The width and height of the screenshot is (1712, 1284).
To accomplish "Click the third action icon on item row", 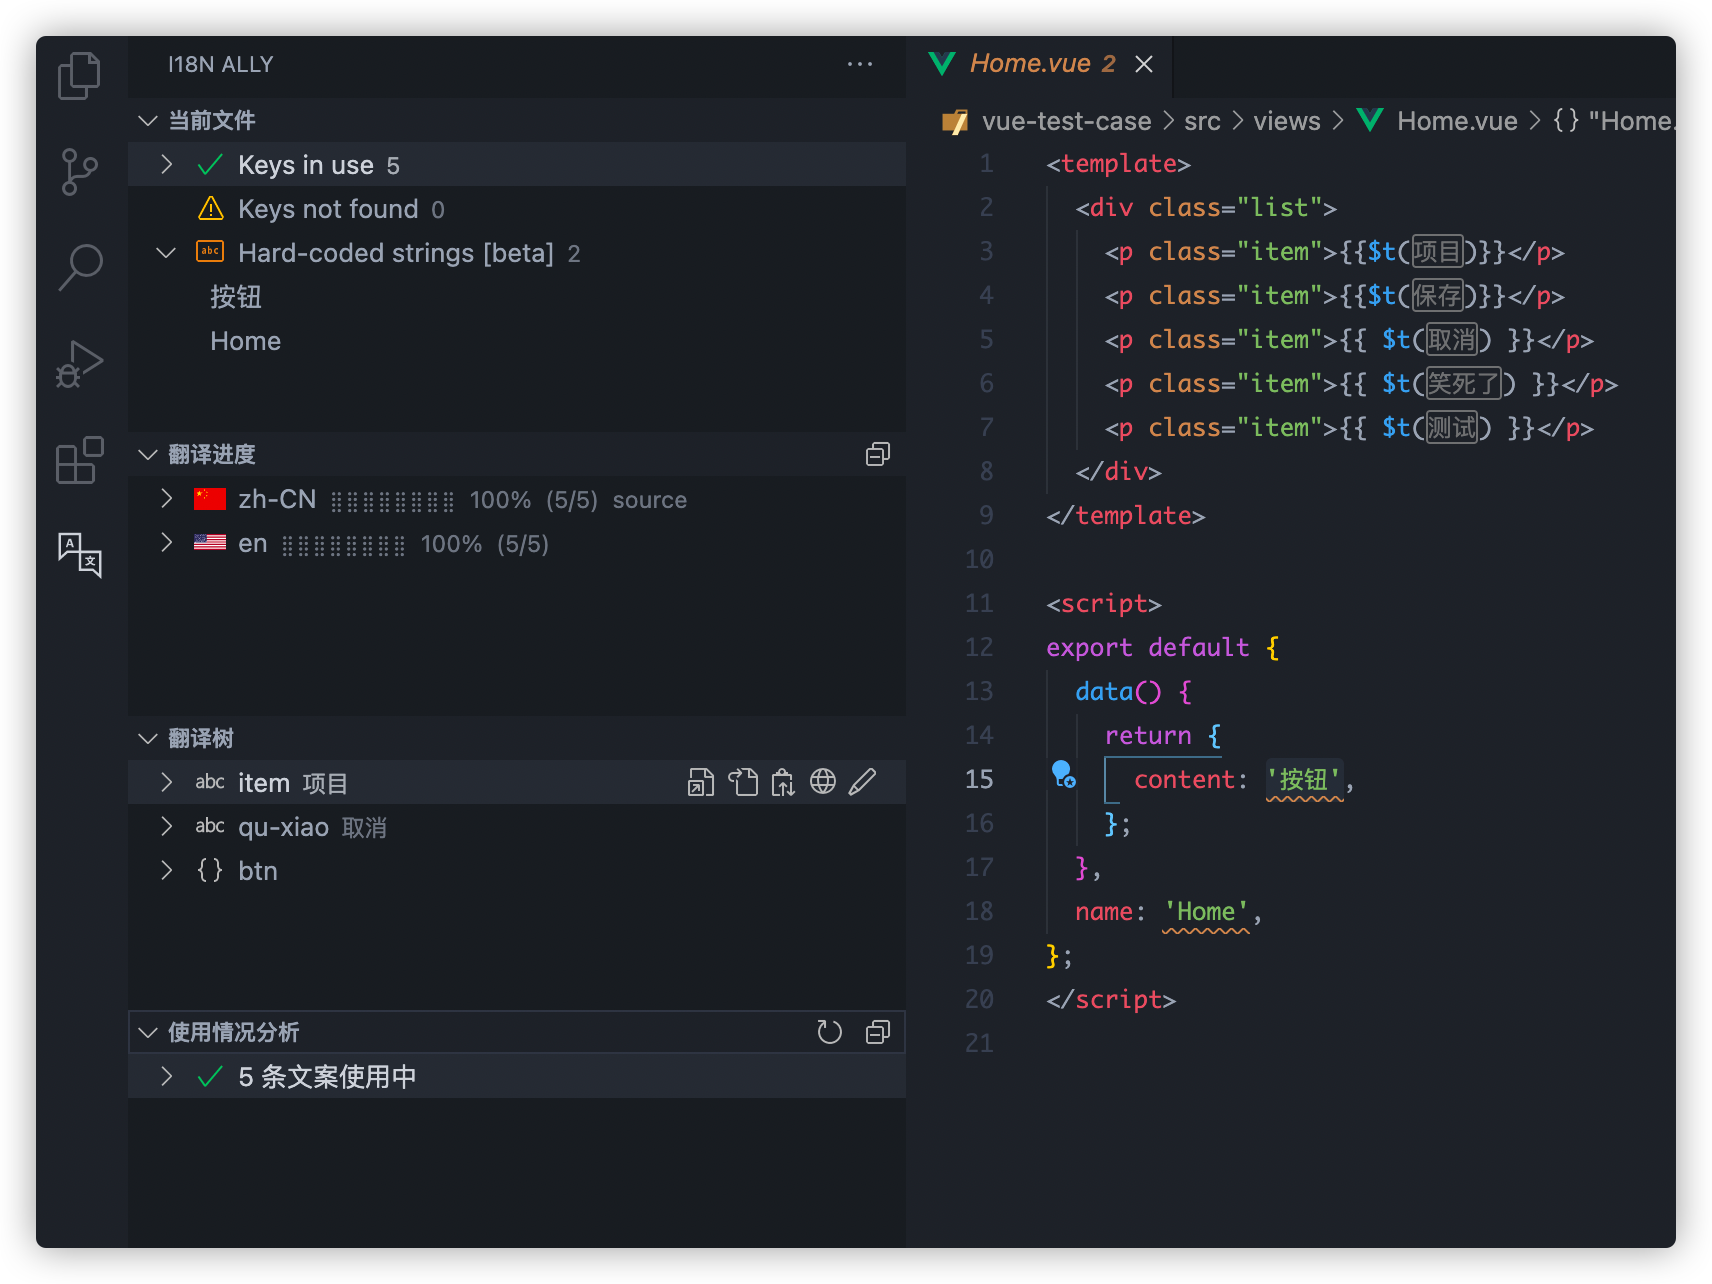I will coord(783,782).
